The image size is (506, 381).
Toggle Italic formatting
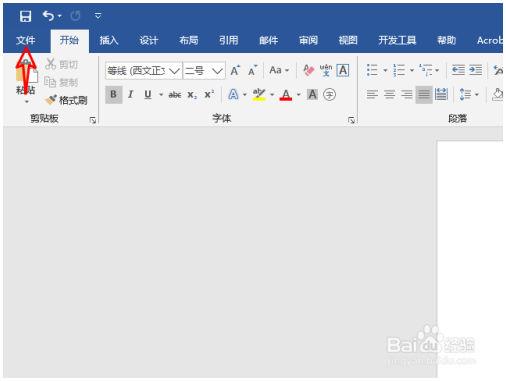tap(131, 95)
